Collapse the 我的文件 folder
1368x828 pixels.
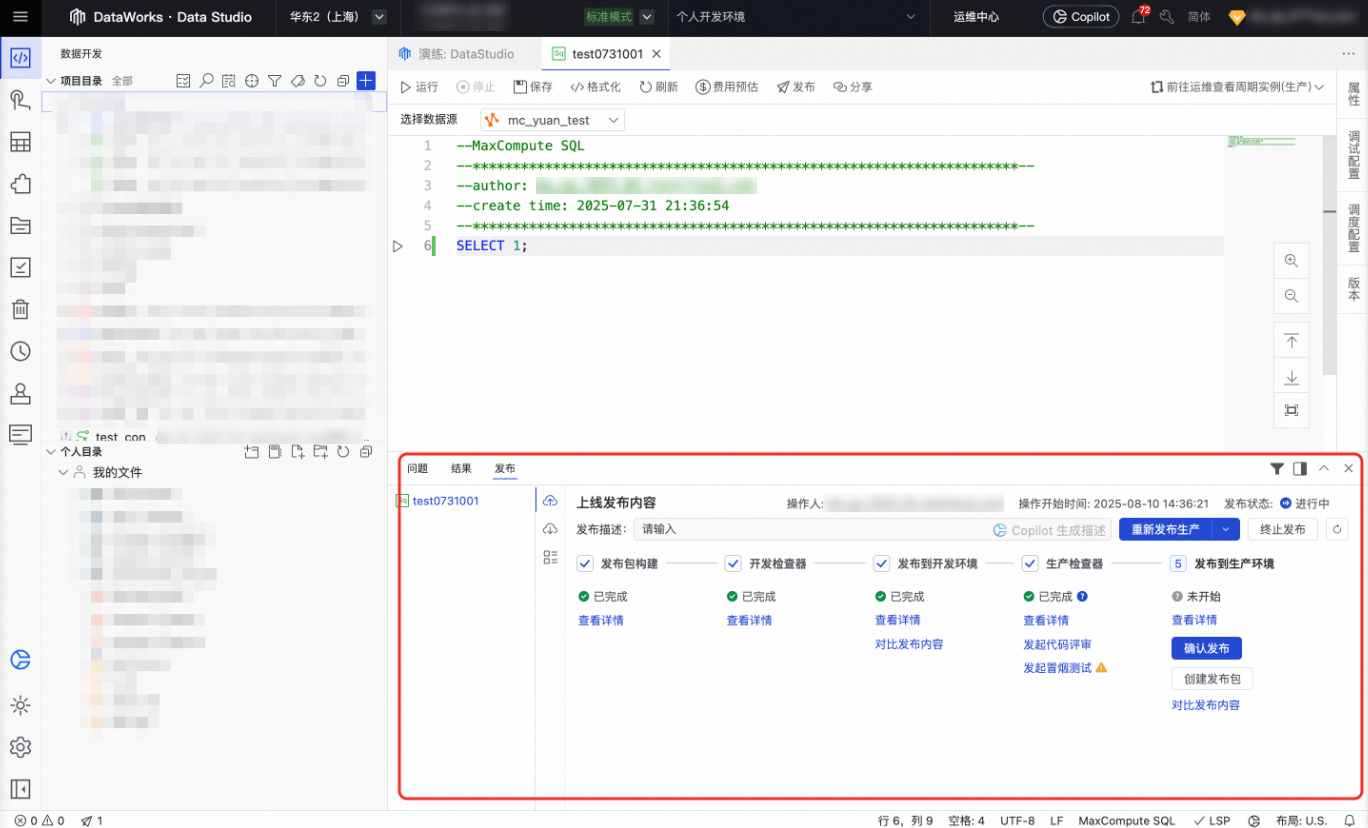63,472
